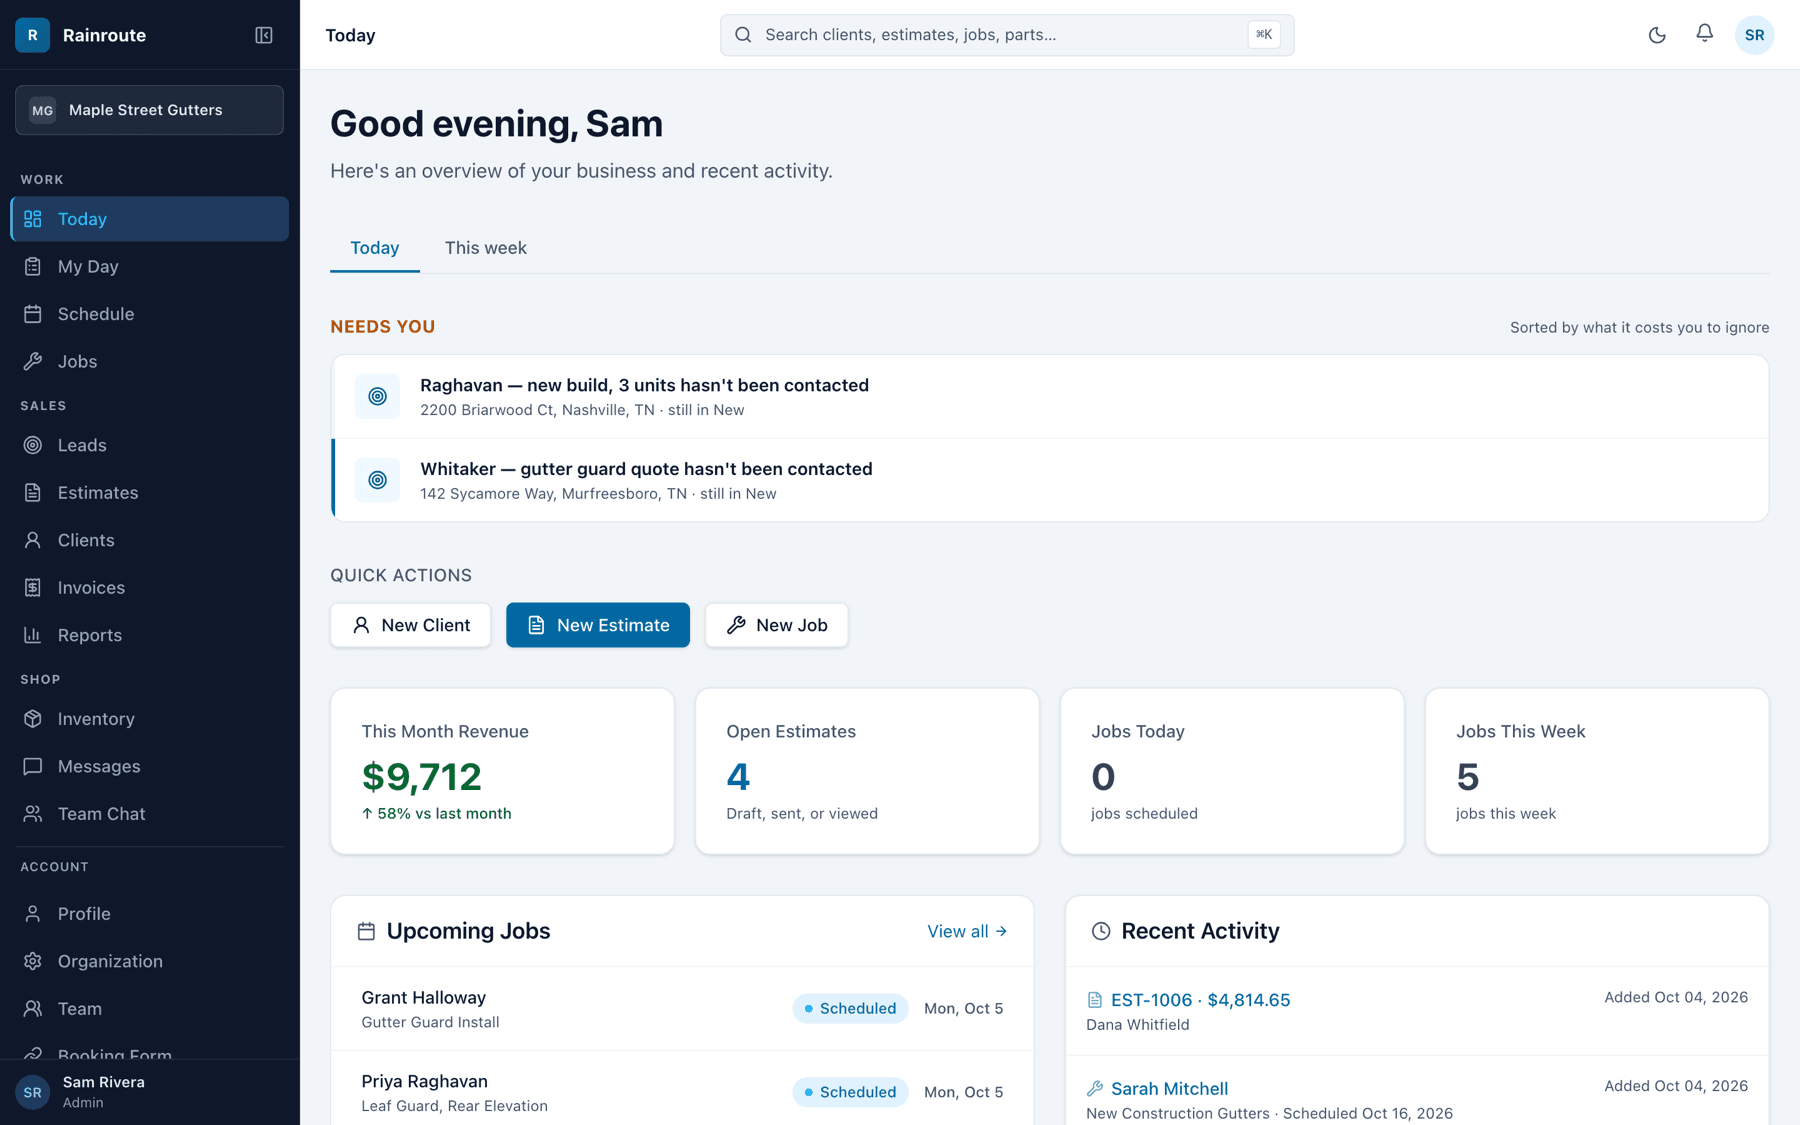Focus the search clients, estimates field

pyautogui.click(x=1007, y=35)
